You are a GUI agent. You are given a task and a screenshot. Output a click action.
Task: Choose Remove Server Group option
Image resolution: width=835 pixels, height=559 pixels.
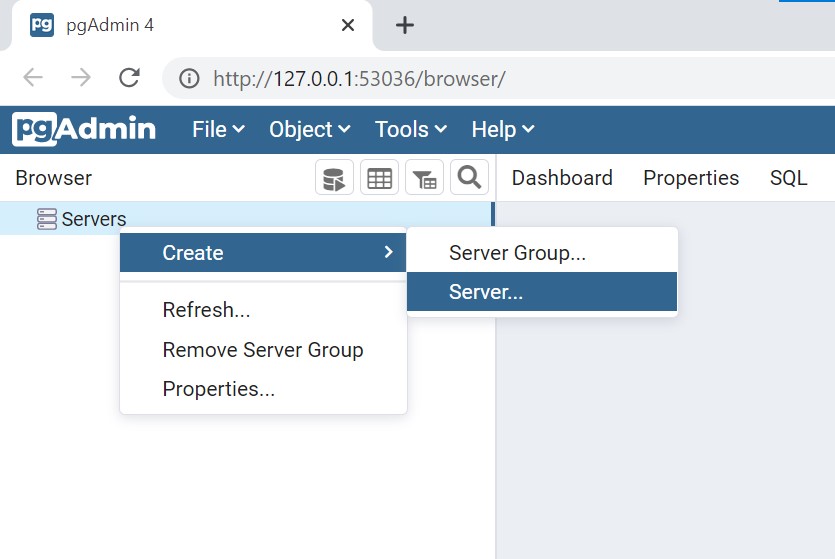262,350
